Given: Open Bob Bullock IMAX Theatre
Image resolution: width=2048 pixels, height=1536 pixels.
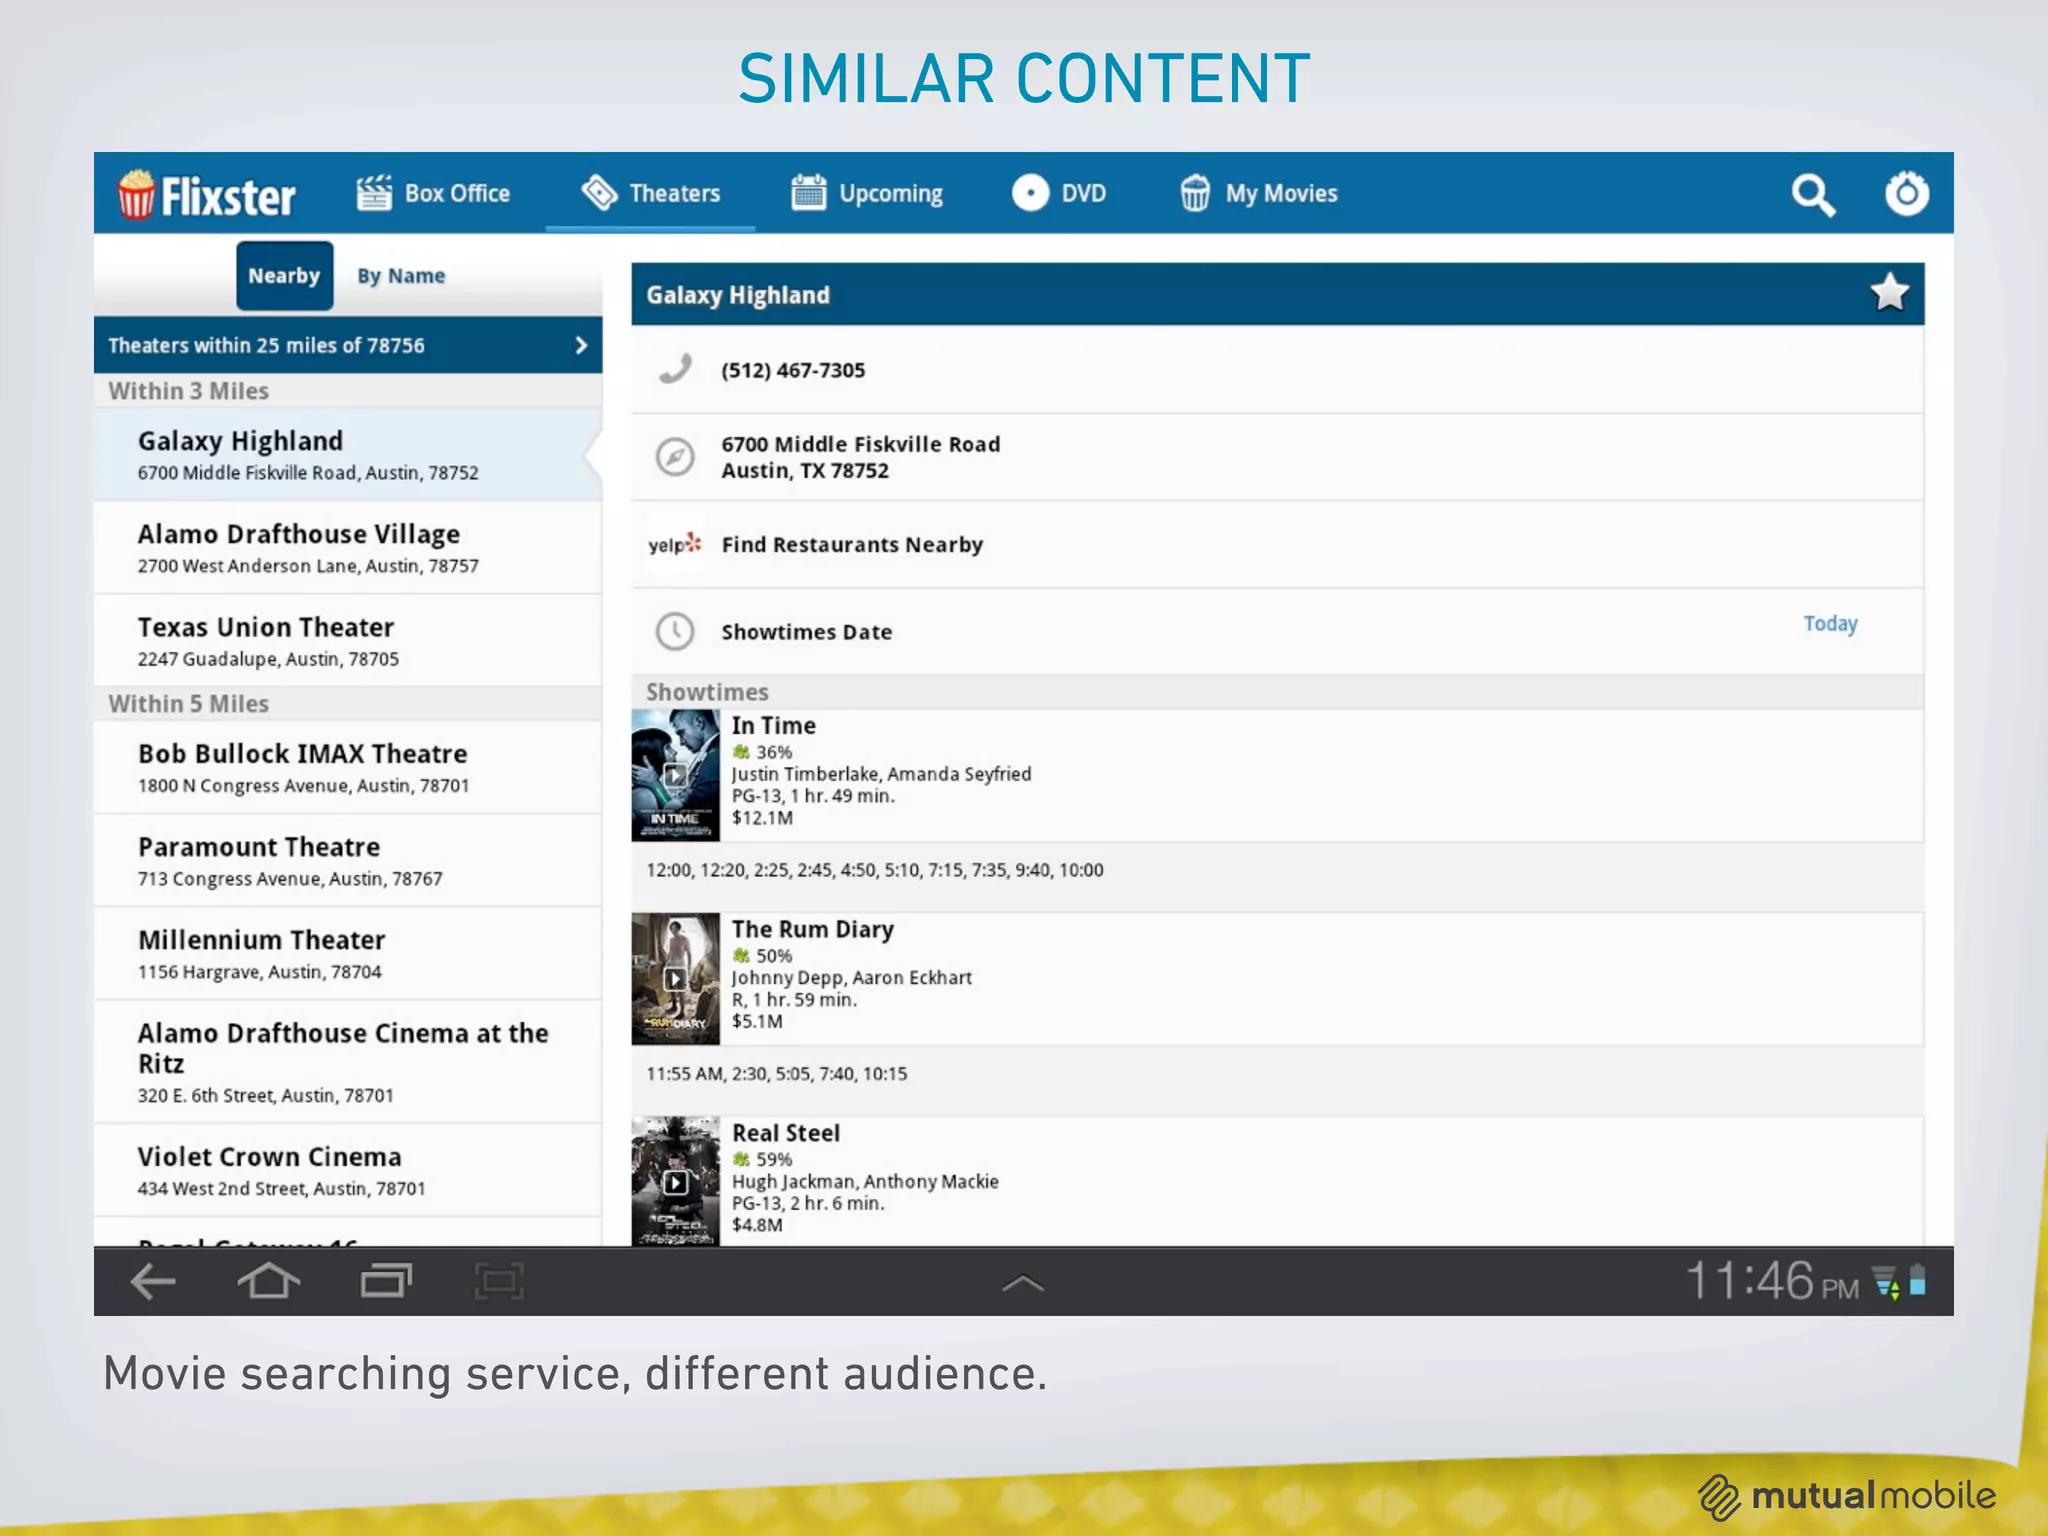Looking at the screenshot, I should [x=348, y=768].
